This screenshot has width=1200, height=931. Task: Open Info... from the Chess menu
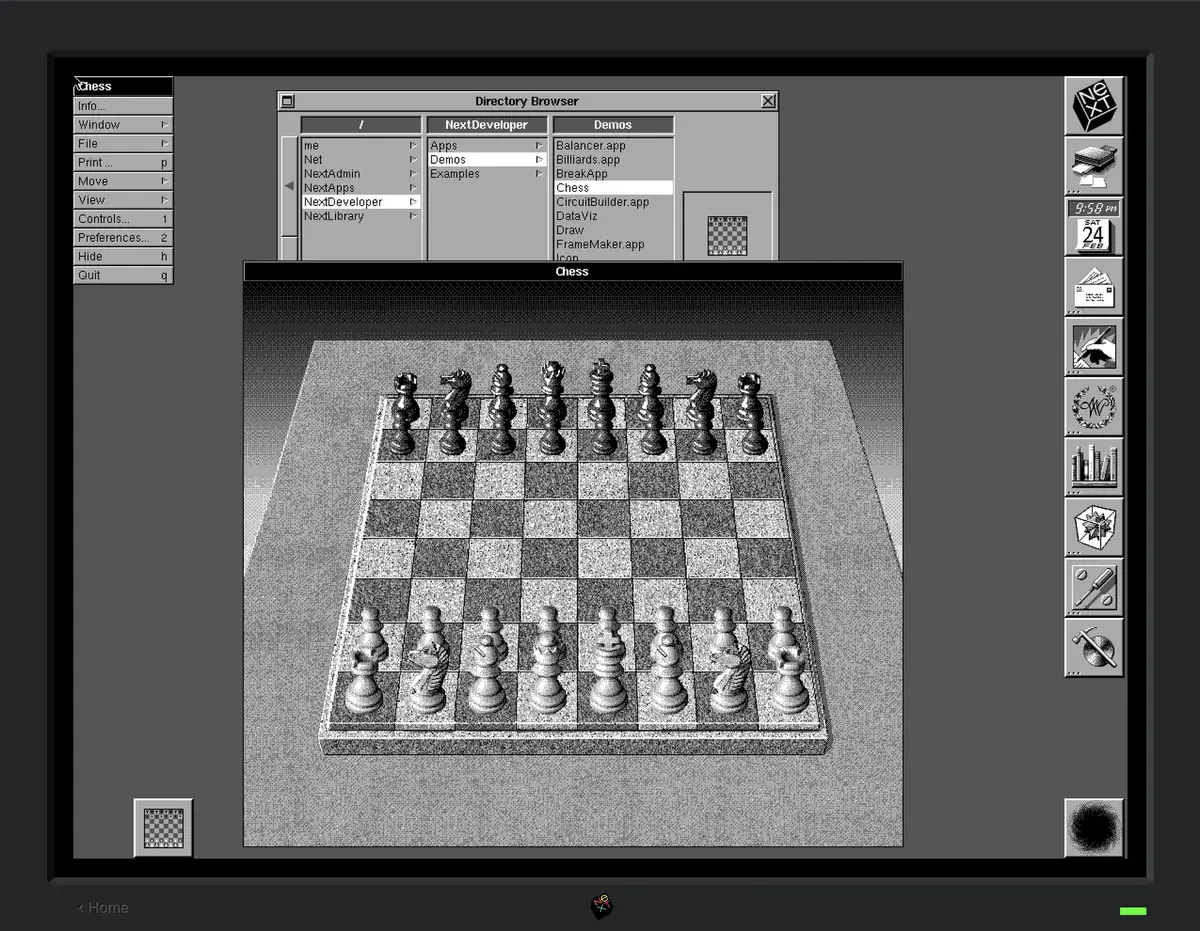(x=122, y=105)
